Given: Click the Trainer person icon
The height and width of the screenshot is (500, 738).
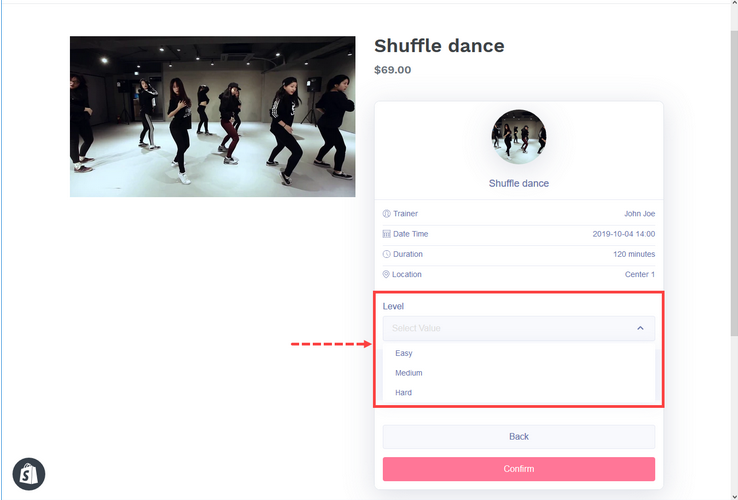Looking at the screenshot, I should click(386, 214).
